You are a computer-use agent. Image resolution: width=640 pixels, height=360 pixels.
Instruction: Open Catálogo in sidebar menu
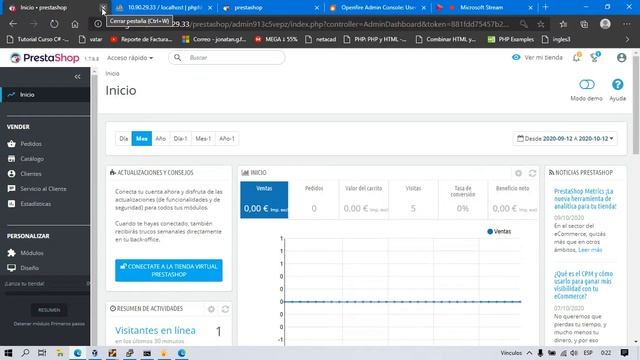(x=32, y=159)
